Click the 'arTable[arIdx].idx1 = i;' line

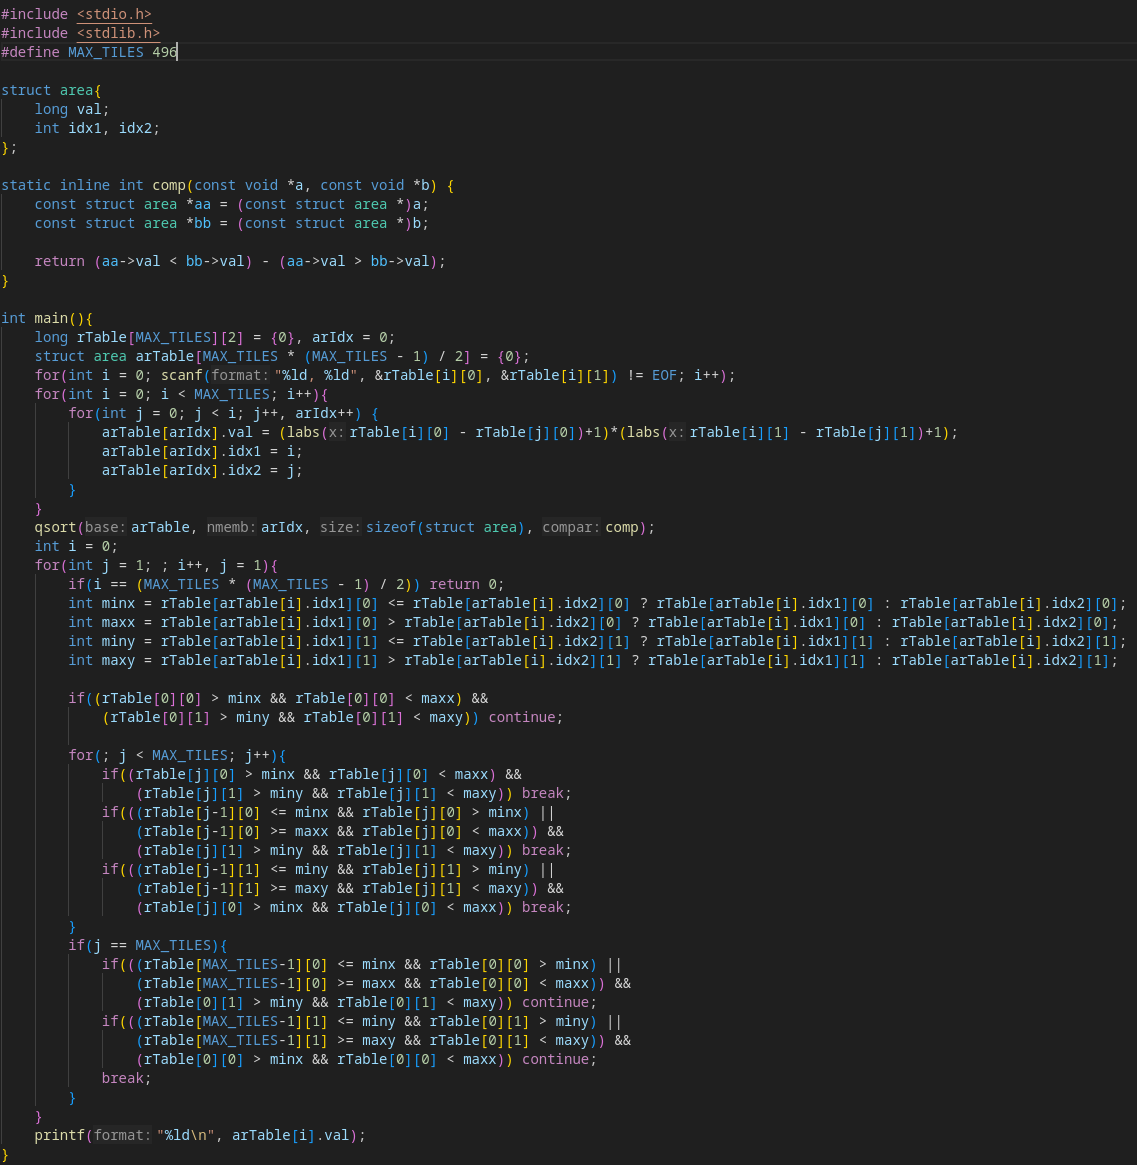(202, 451)
